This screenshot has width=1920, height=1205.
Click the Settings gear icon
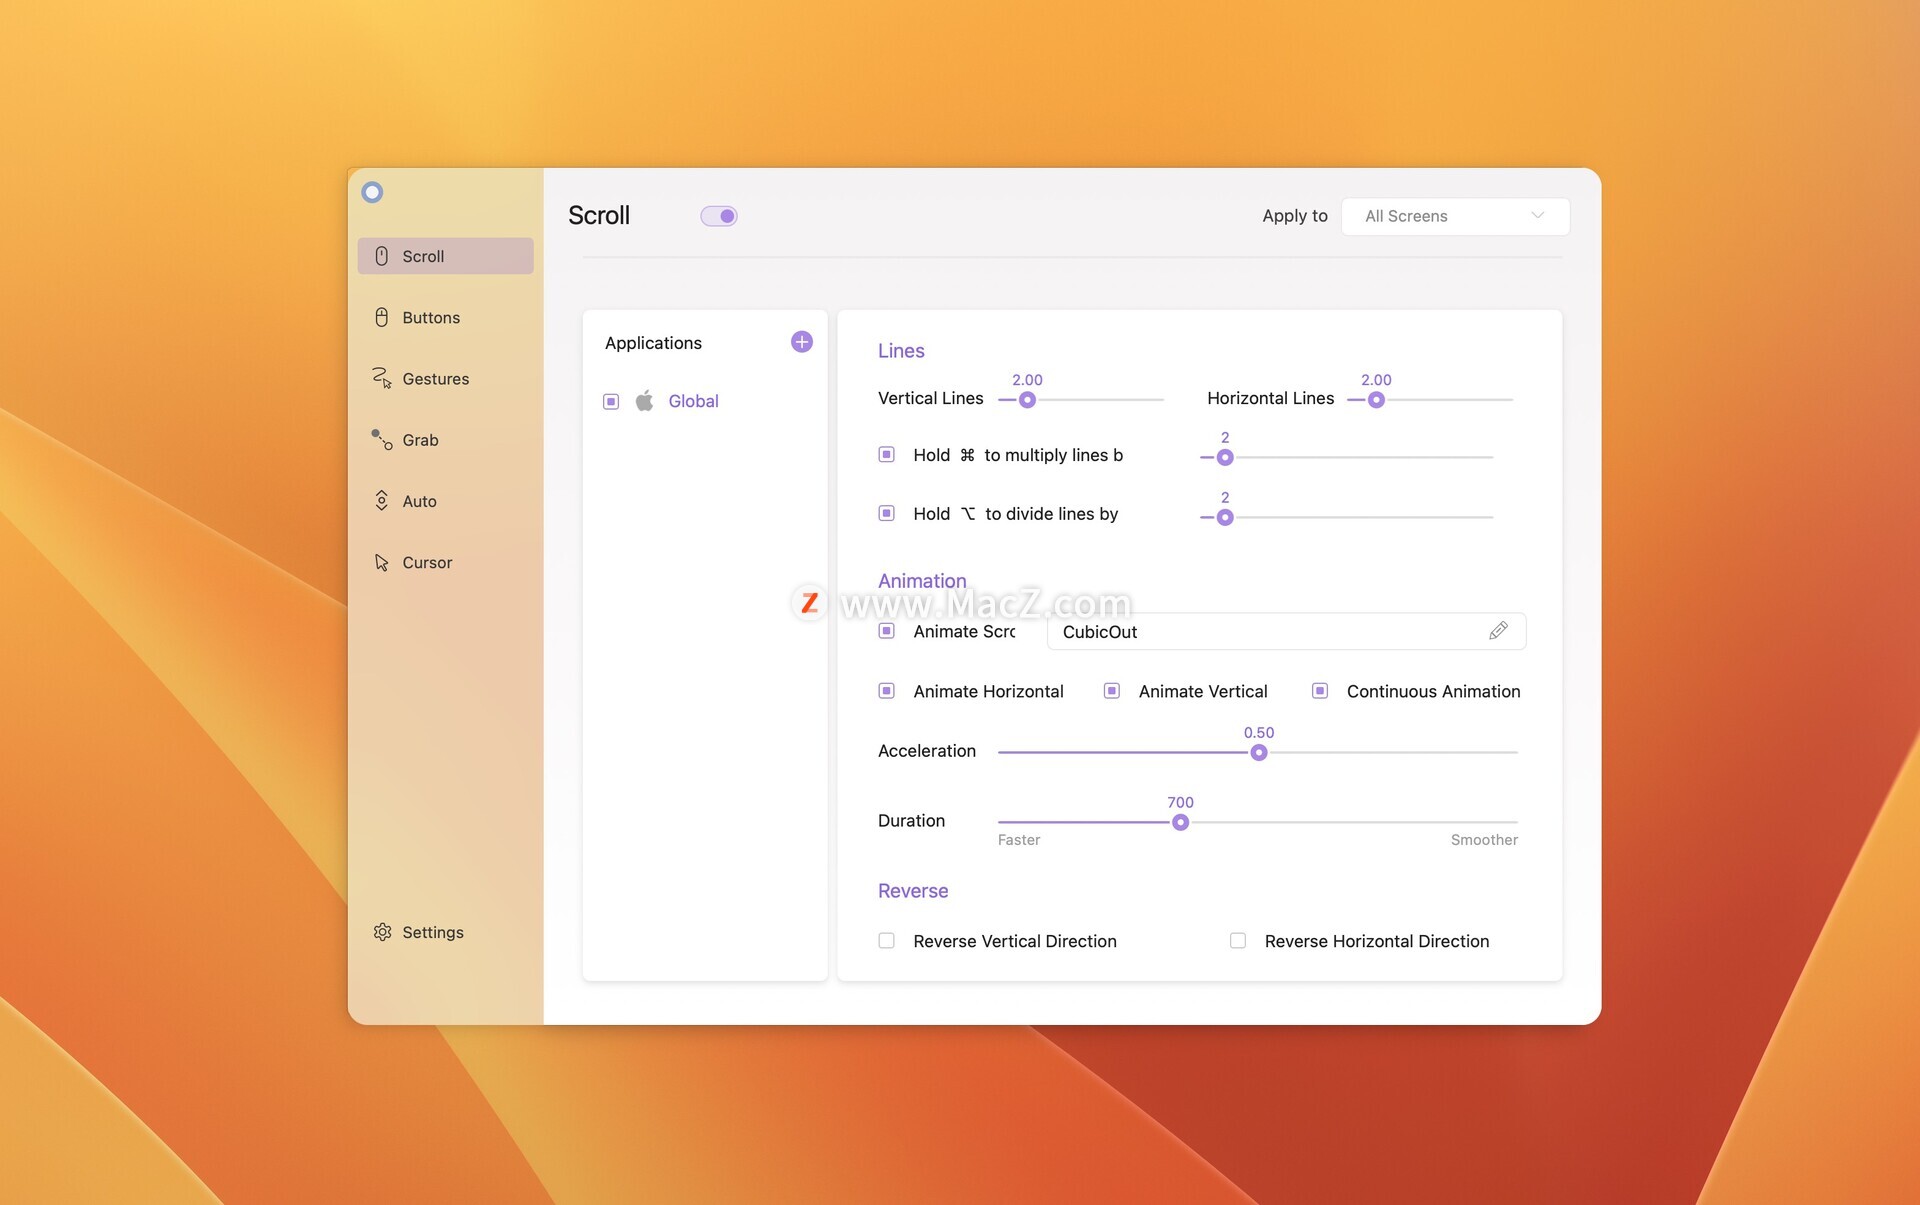tap(382, 932)
